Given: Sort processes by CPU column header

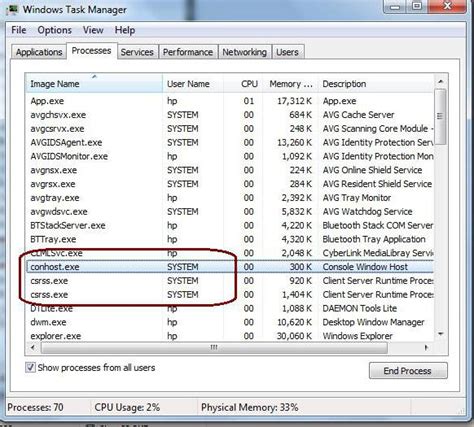Looking at the screenshot, I should click(249, 84).
